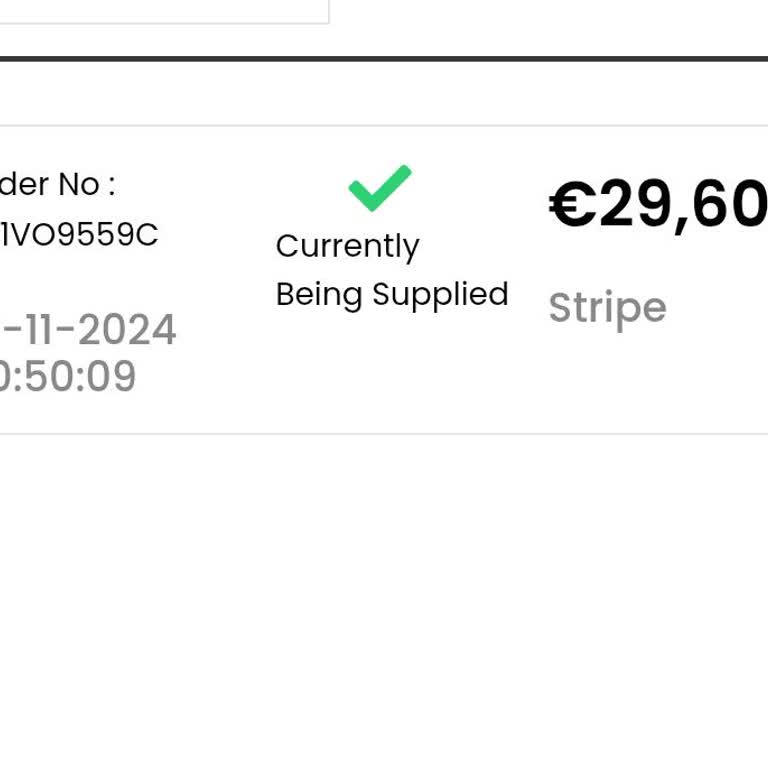Screen dimensions: 768x768
Task: Click the empty box at top left
Action: 160,10
